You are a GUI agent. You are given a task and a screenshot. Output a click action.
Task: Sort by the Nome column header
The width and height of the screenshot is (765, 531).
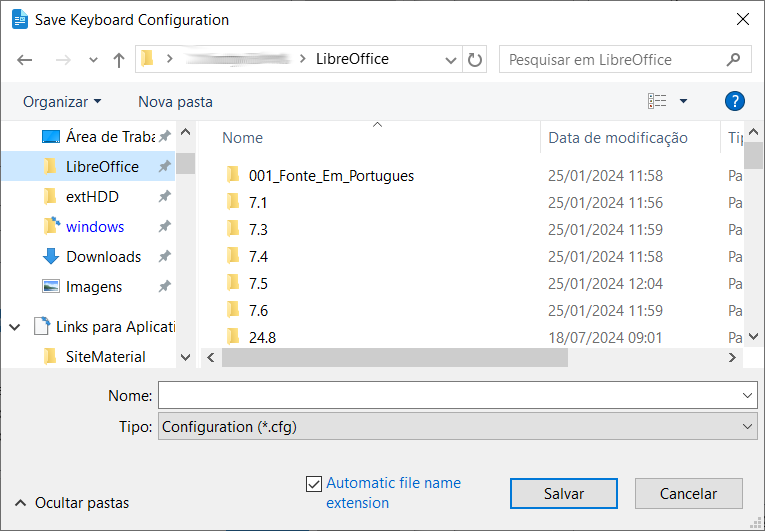pos(242,138)
